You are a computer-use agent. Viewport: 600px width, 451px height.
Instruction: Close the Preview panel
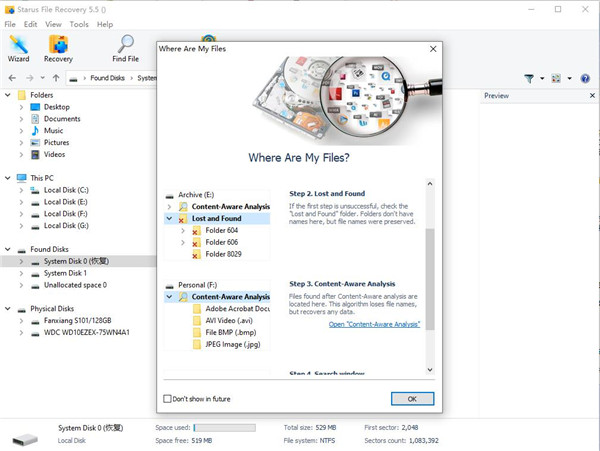[592, 96]
